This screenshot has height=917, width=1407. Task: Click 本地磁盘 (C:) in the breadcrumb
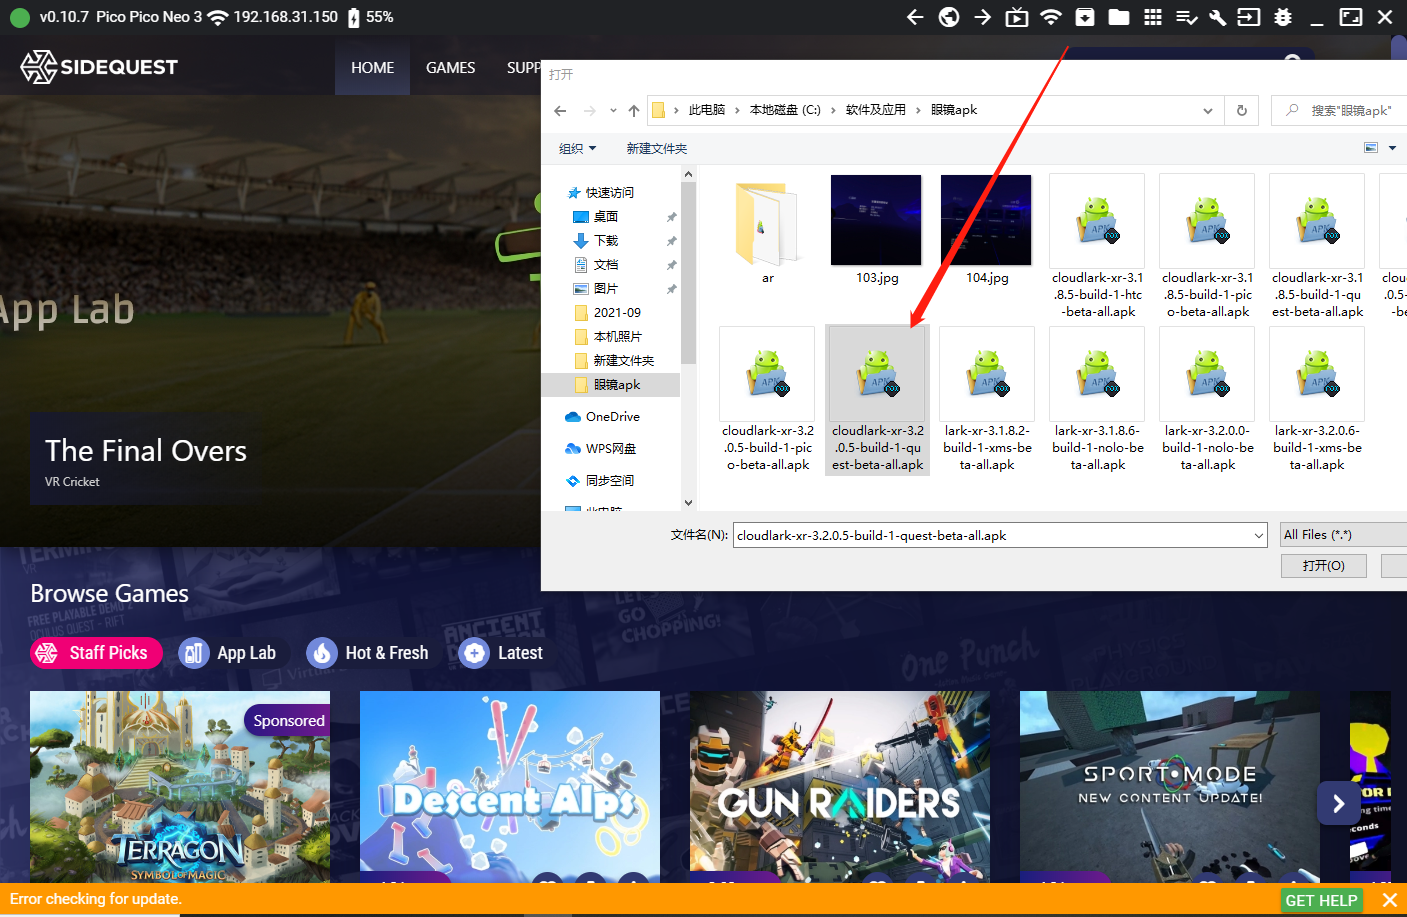[x=785, y=110]
